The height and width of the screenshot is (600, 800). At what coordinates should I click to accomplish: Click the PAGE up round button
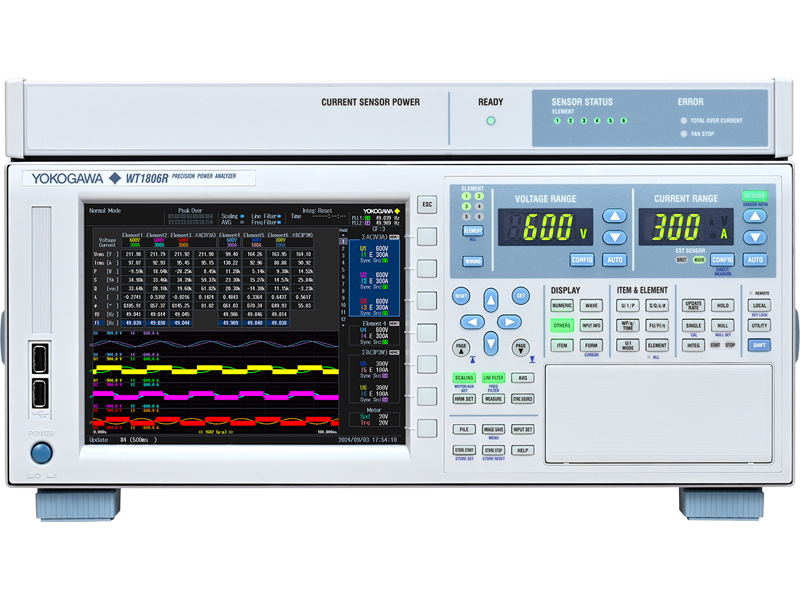coord(461,347)
